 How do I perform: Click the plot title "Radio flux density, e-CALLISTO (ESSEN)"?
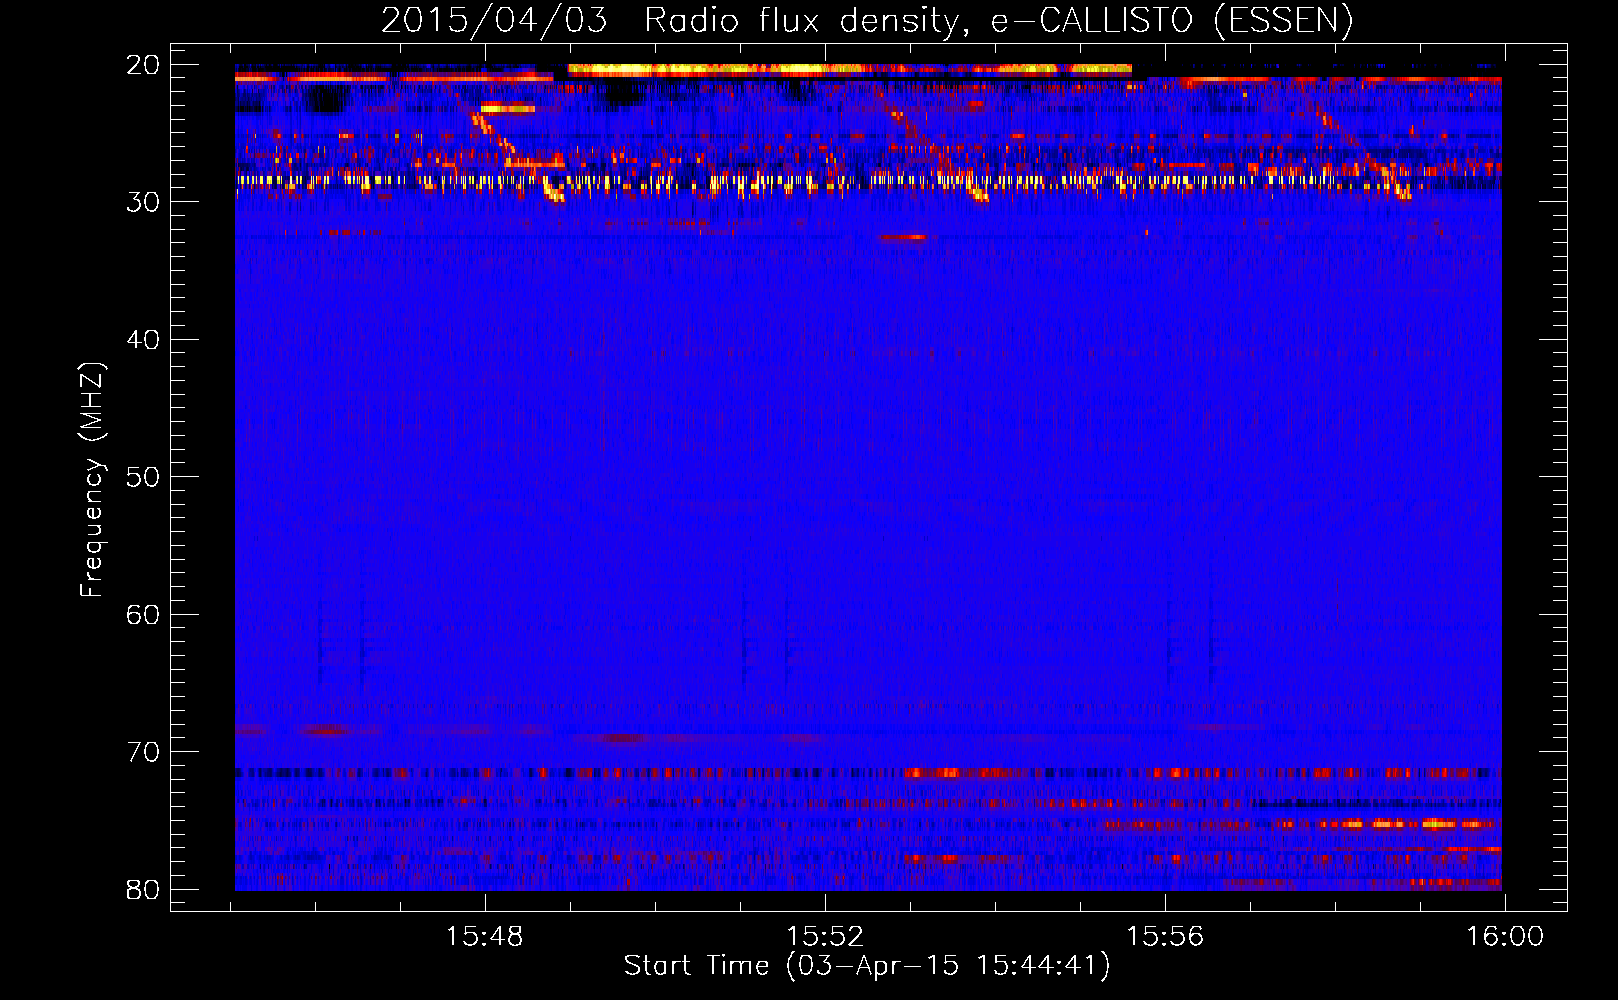pyautogui.click(x=999, y=21)
